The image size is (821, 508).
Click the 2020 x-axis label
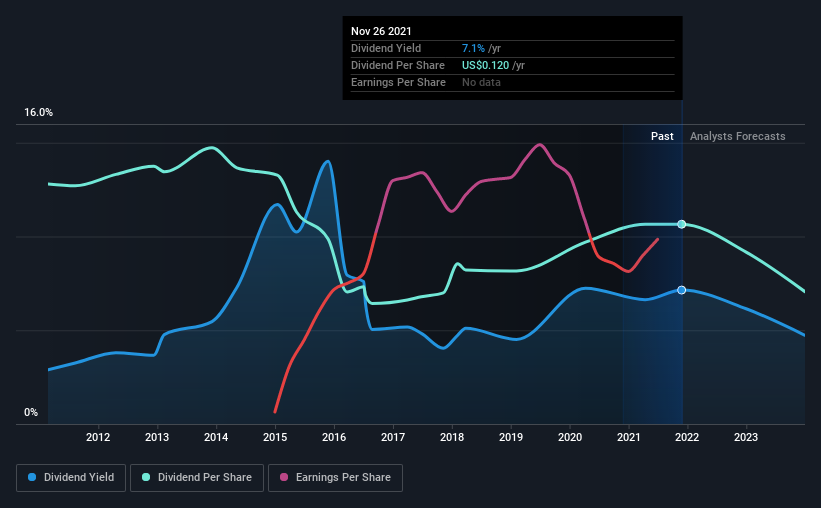570,437
